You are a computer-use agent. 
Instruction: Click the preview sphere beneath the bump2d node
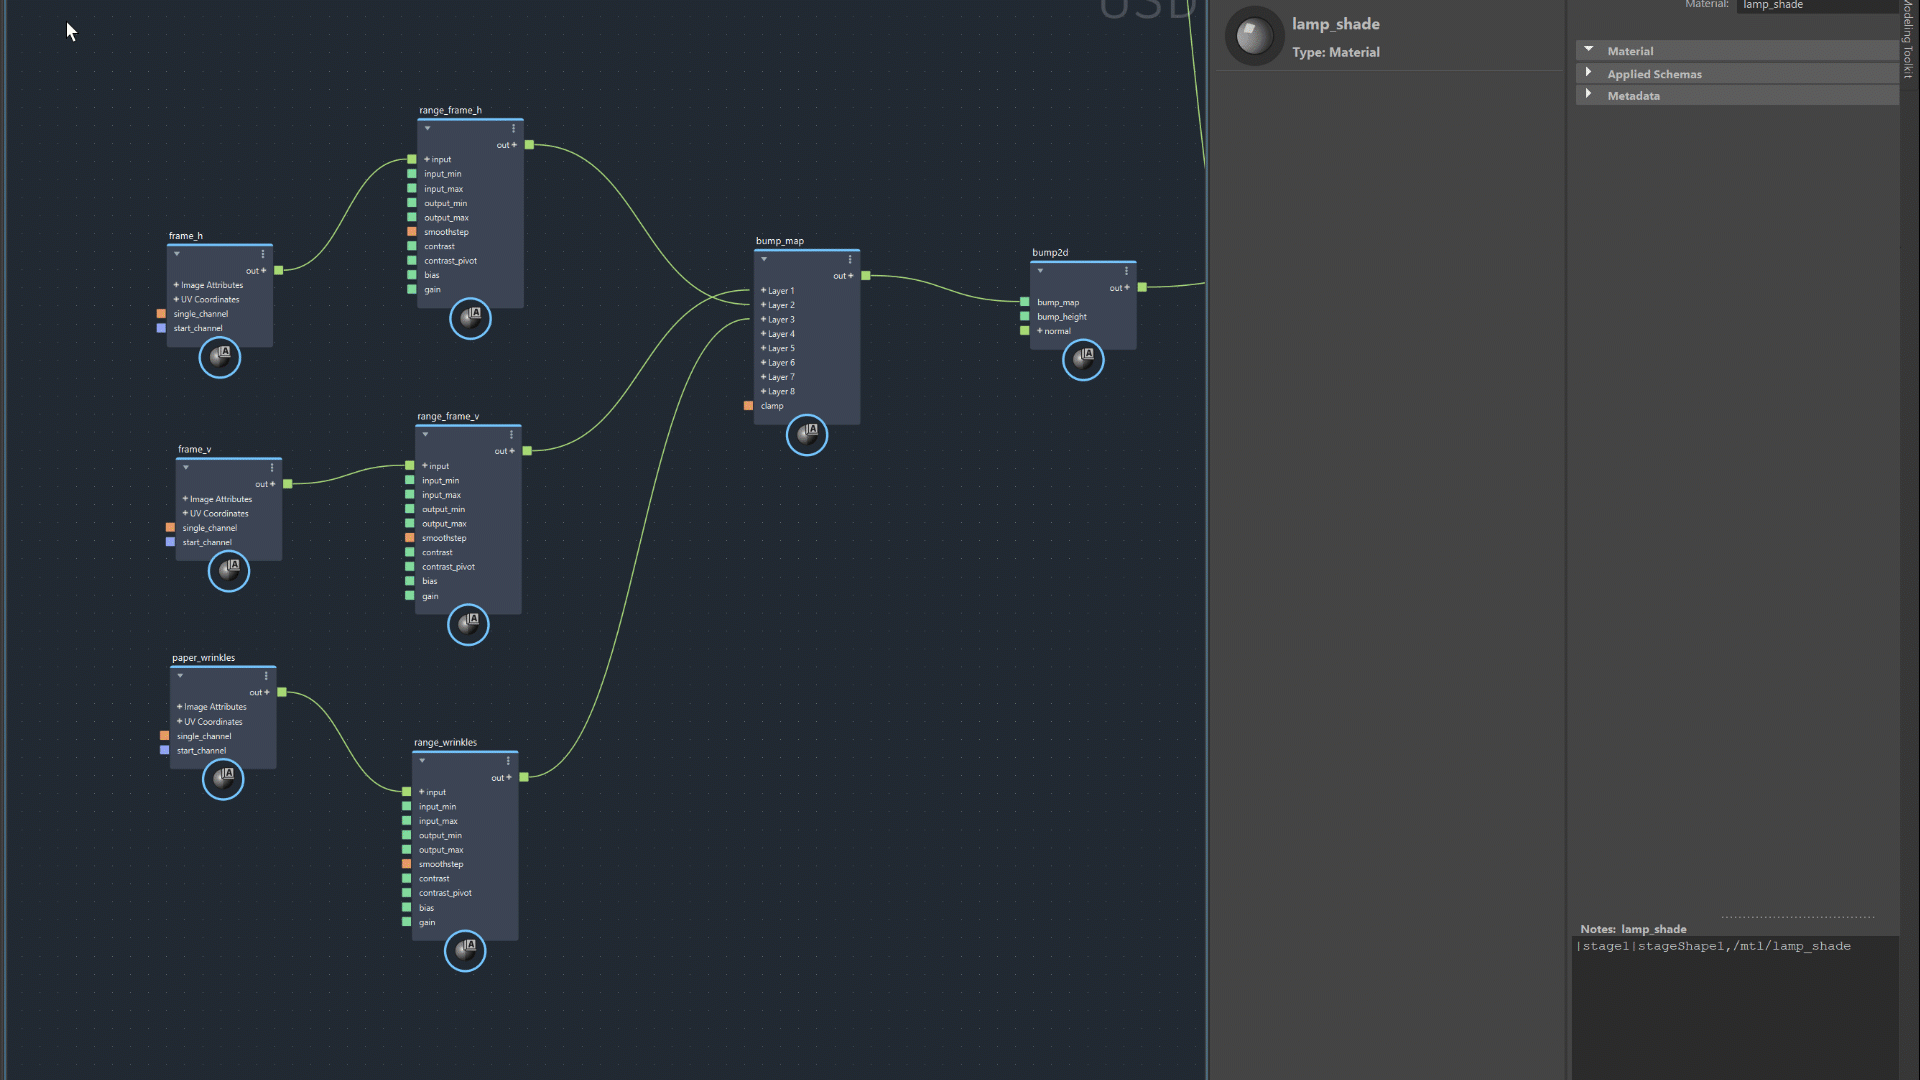click(x=1082, y=361)
